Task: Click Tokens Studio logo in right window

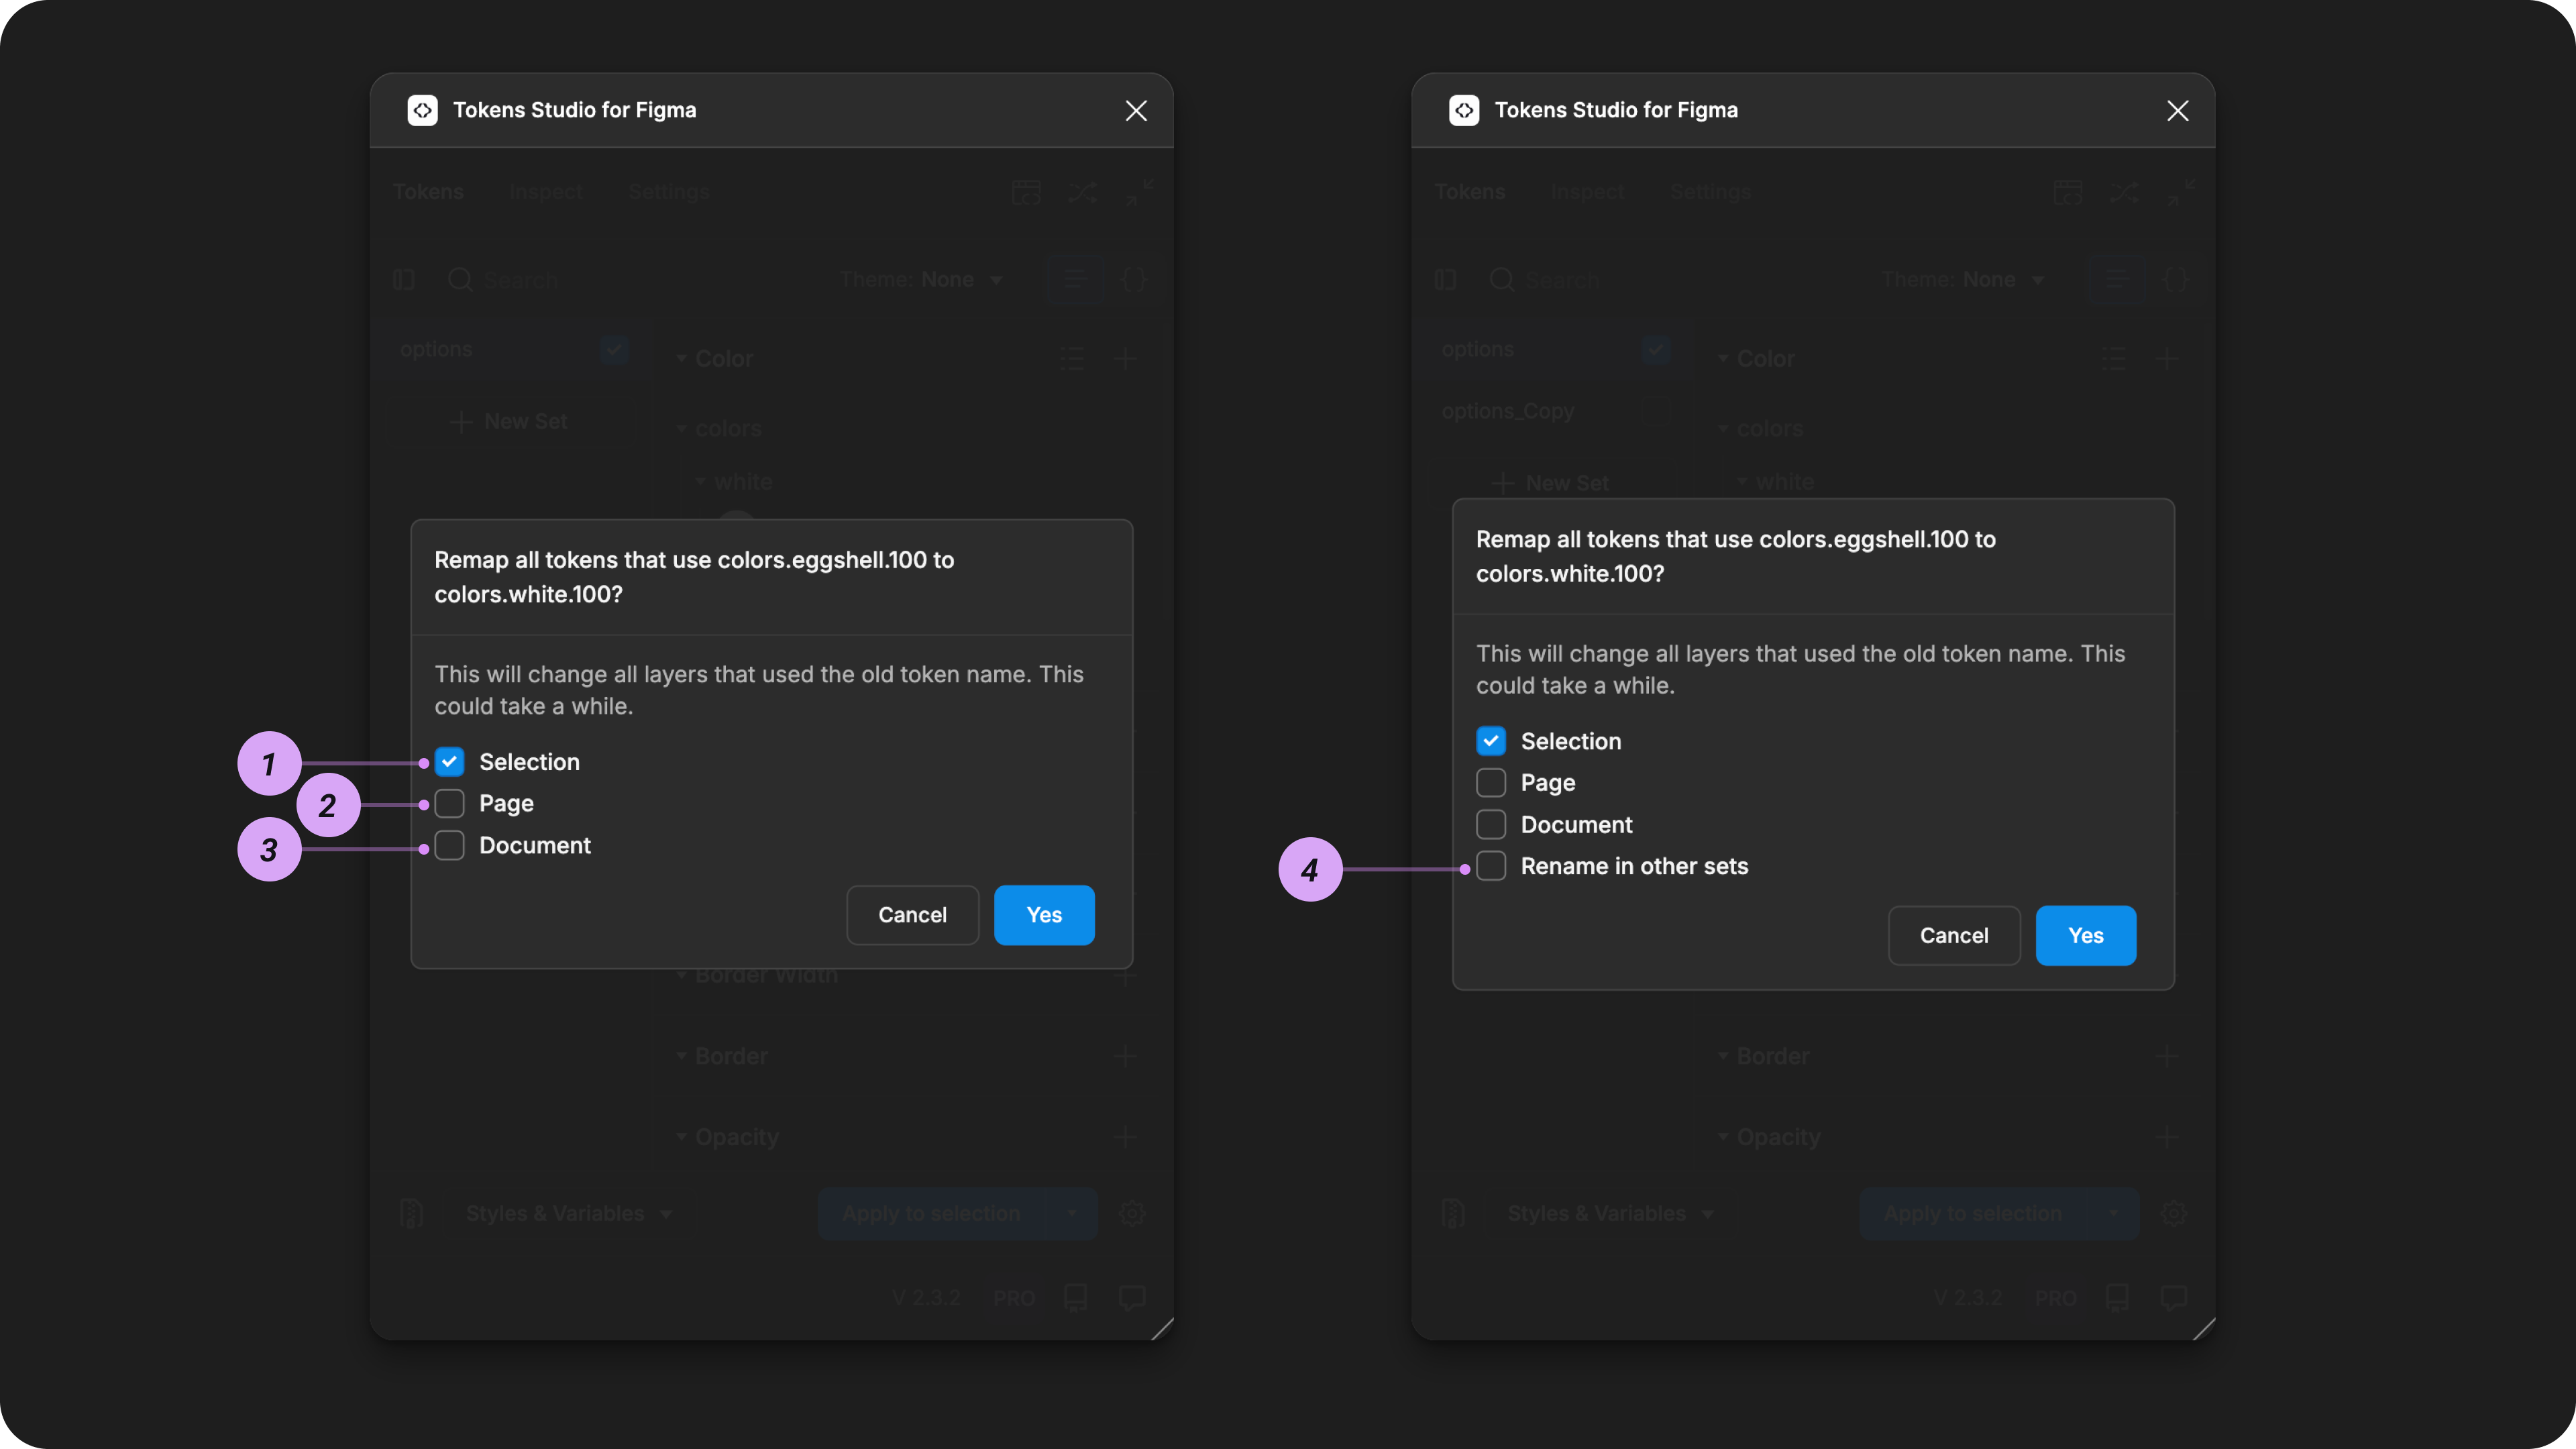Action: coord(1464,110)
